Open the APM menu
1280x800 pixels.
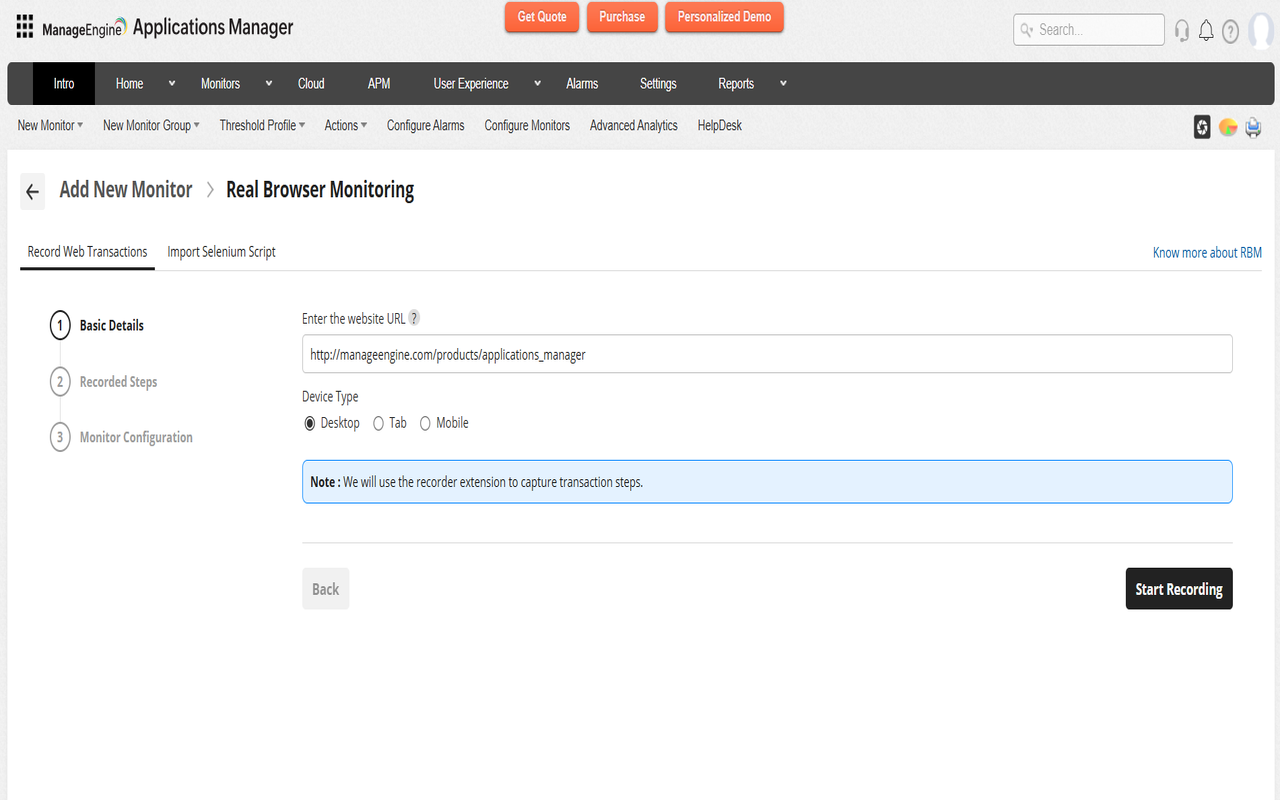379,83
